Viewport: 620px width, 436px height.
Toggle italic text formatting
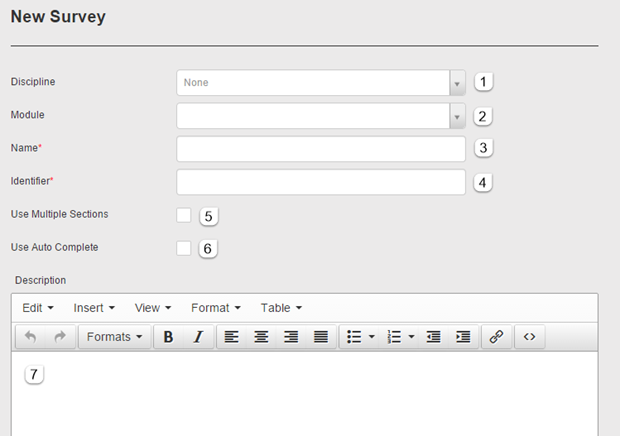point(197,337)
